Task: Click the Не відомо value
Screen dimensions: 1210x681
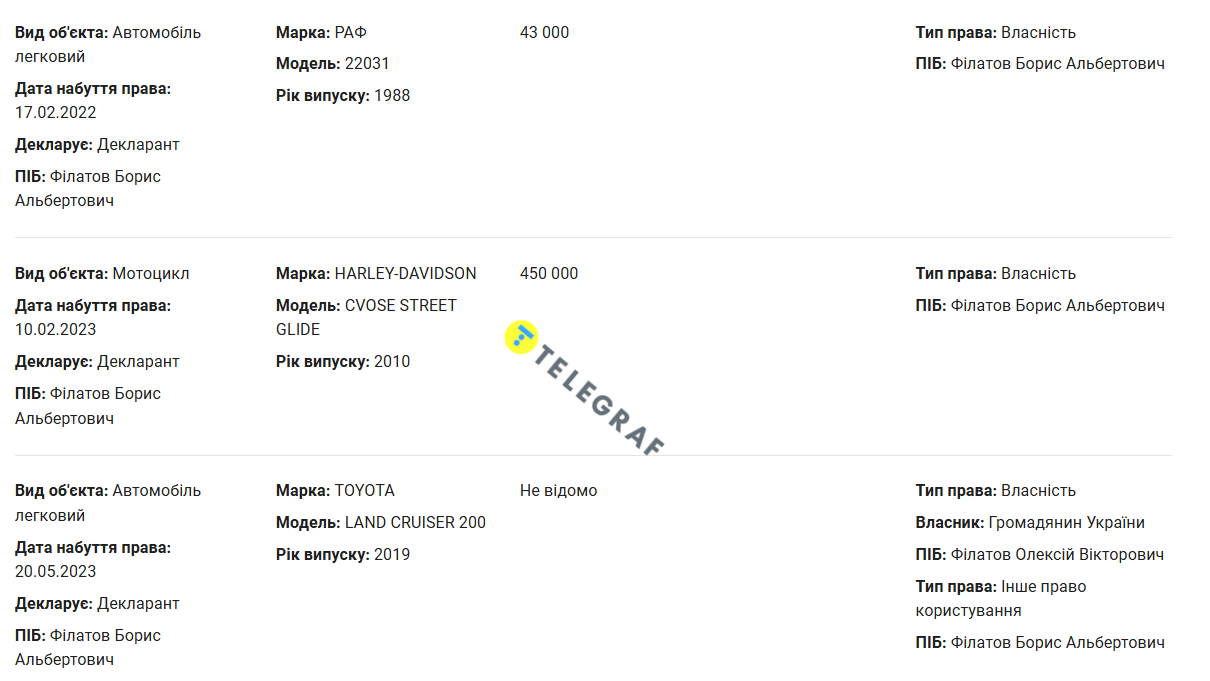Action: [x=558, y=491]
